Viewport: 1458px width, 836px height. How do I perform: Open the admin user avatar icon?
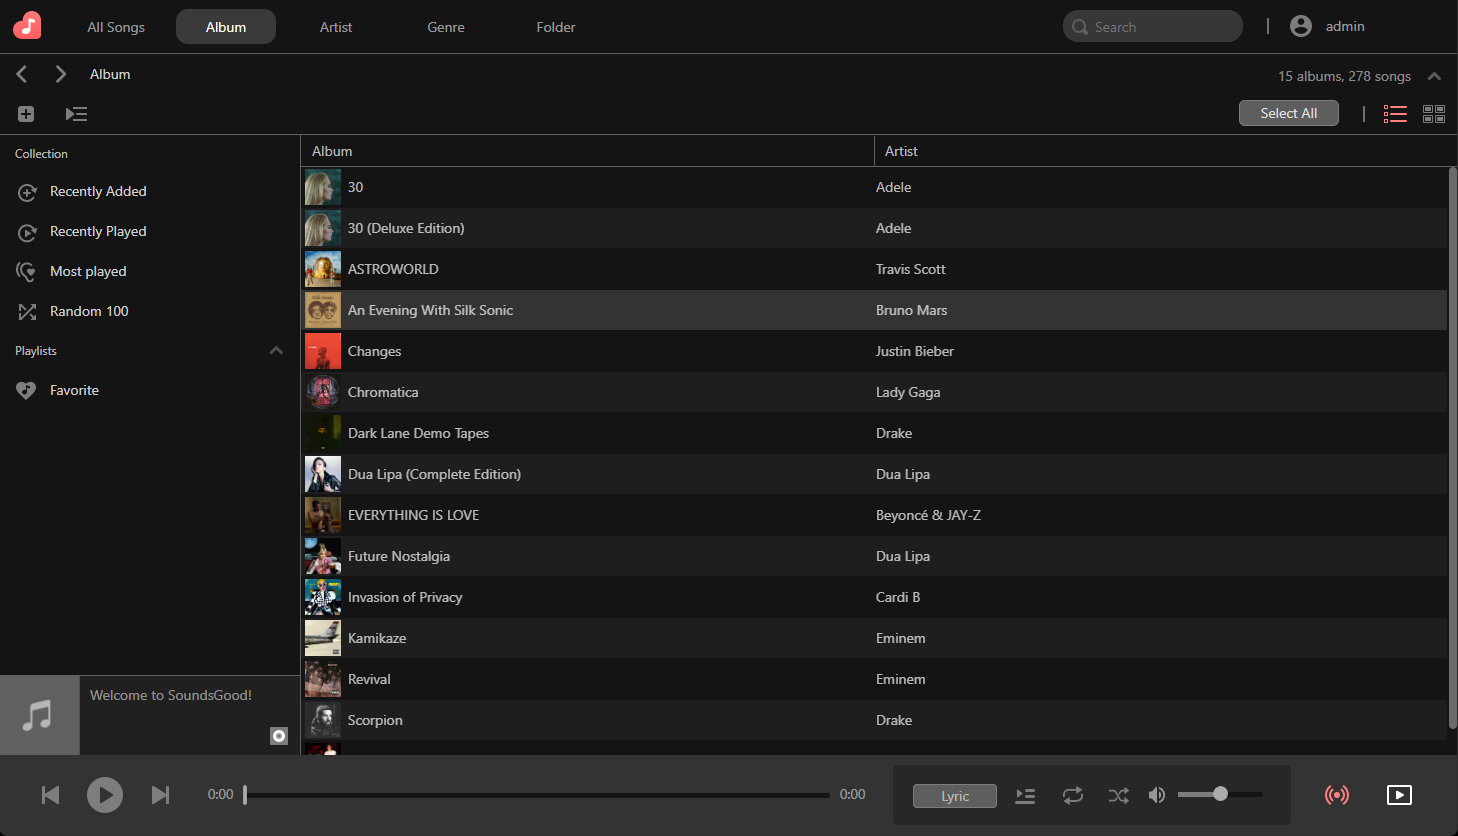tap(1301, 26)
